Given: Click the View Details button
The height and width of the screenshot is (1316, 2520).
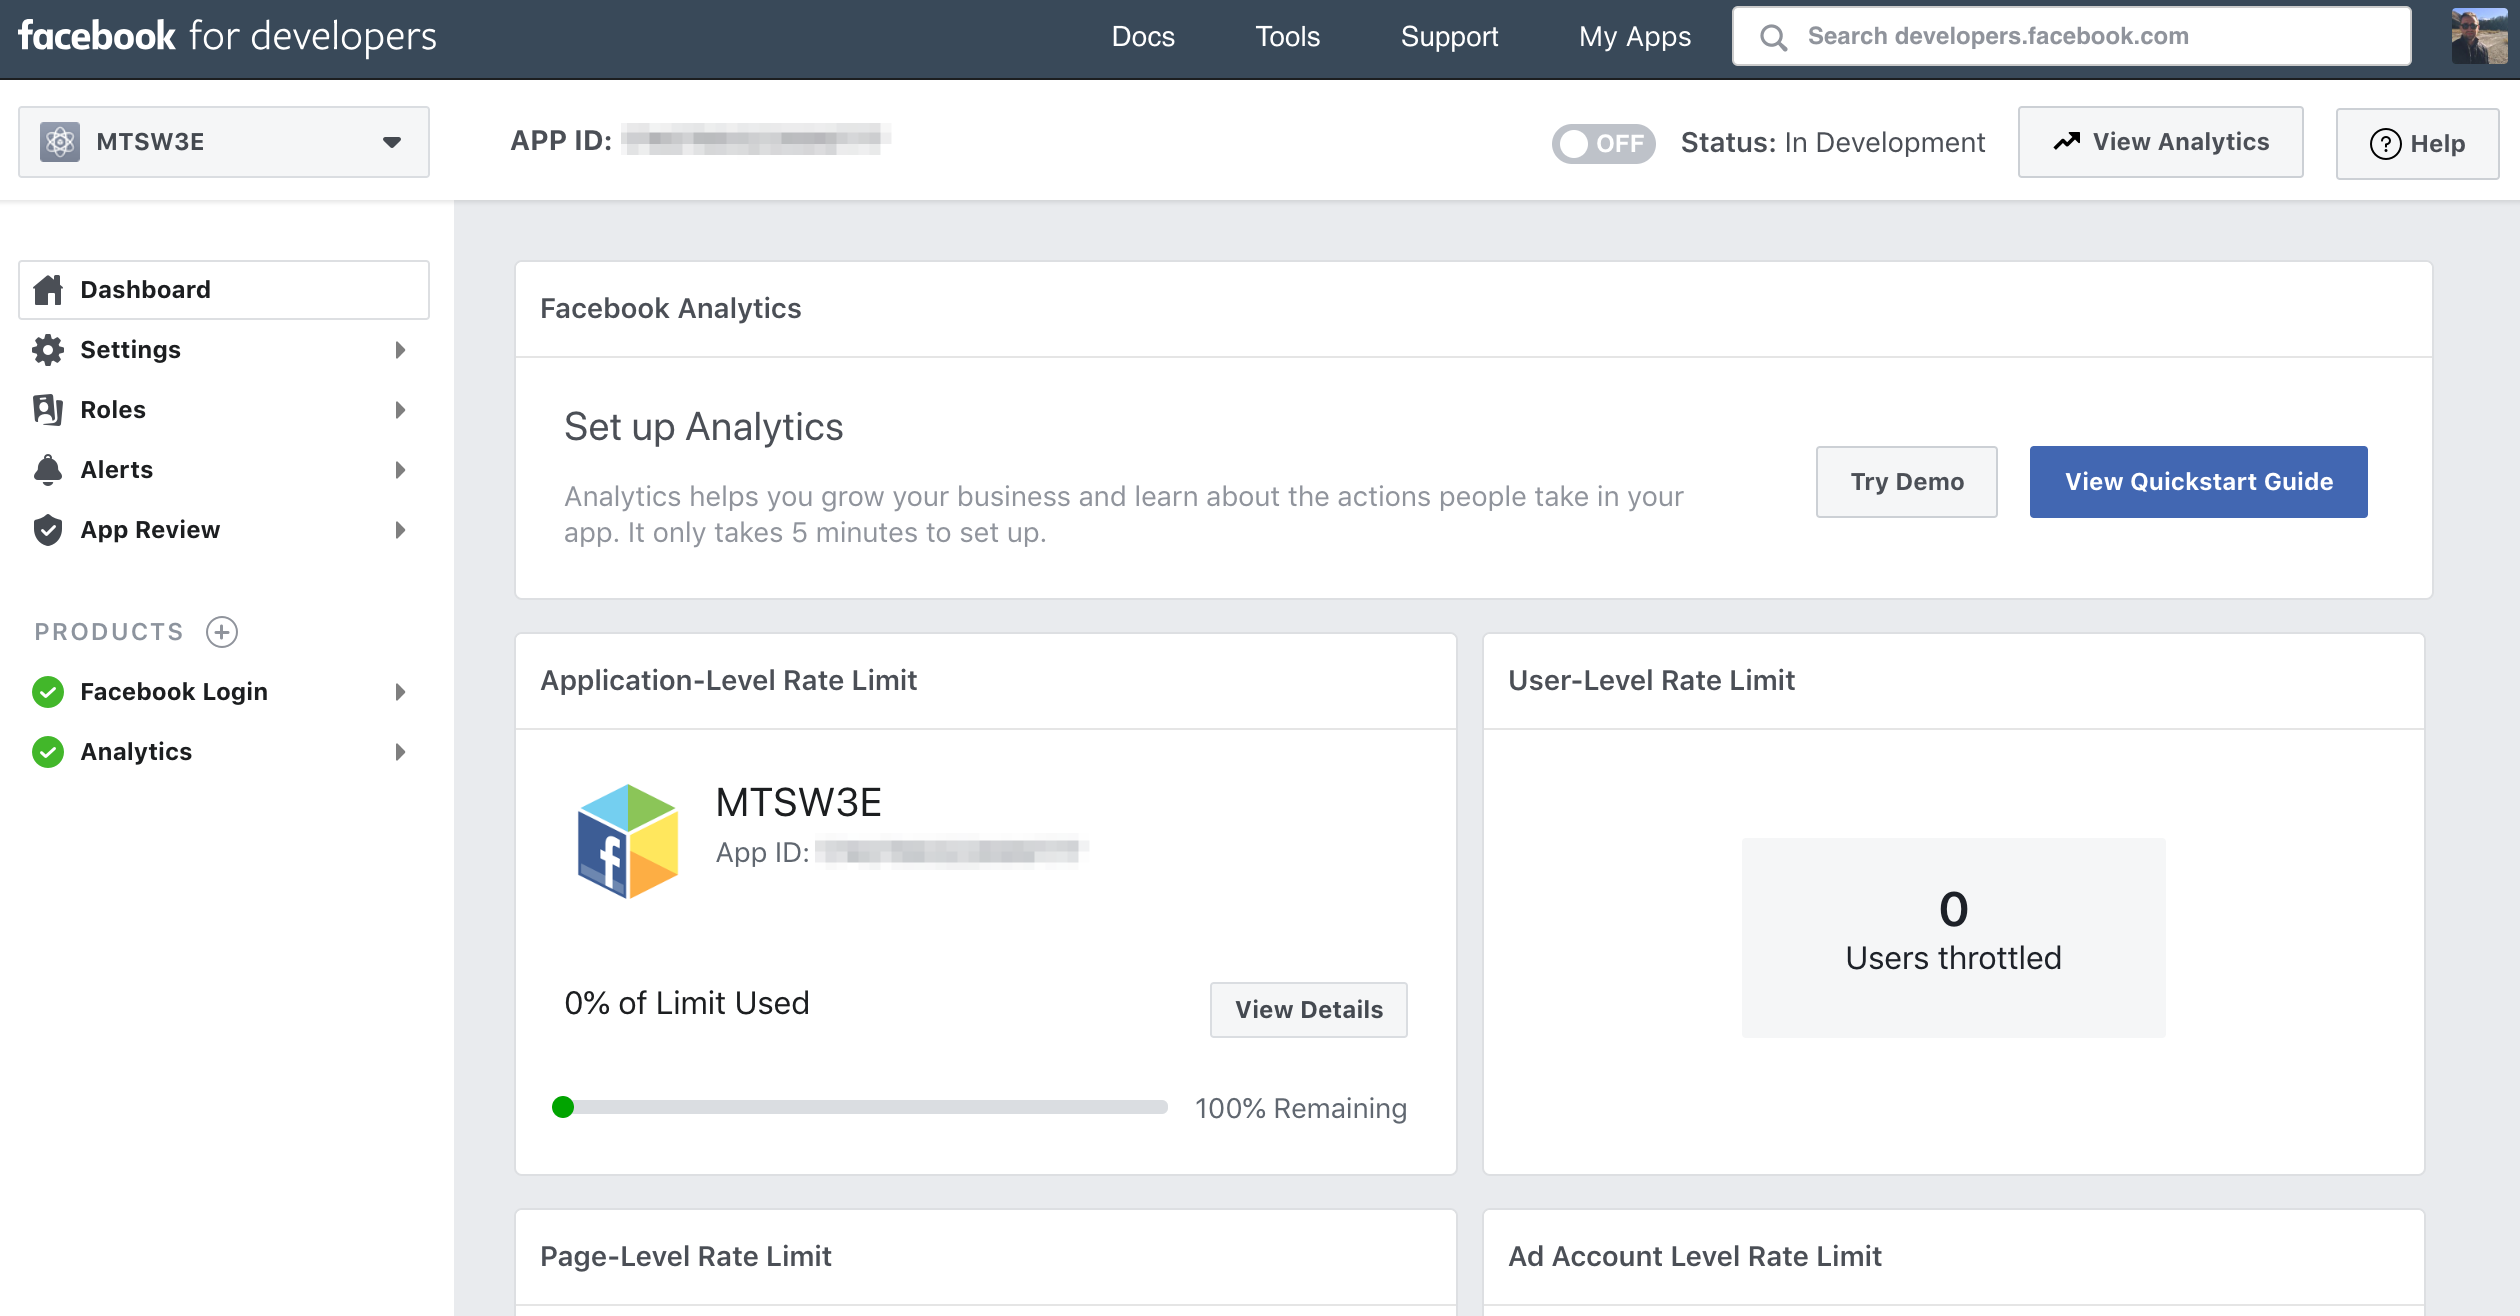Looking at the screenshot, I should [1308, 1010].
